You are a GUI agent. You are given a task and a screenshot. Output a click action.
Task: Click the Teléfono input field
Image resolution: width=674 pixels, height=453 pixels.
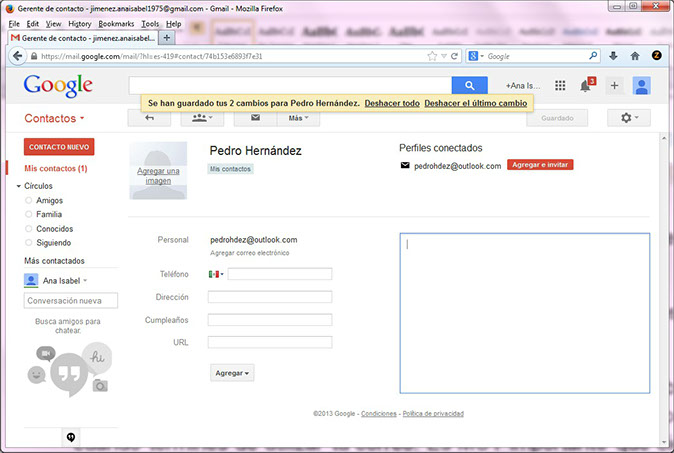[x=280, y=274]
